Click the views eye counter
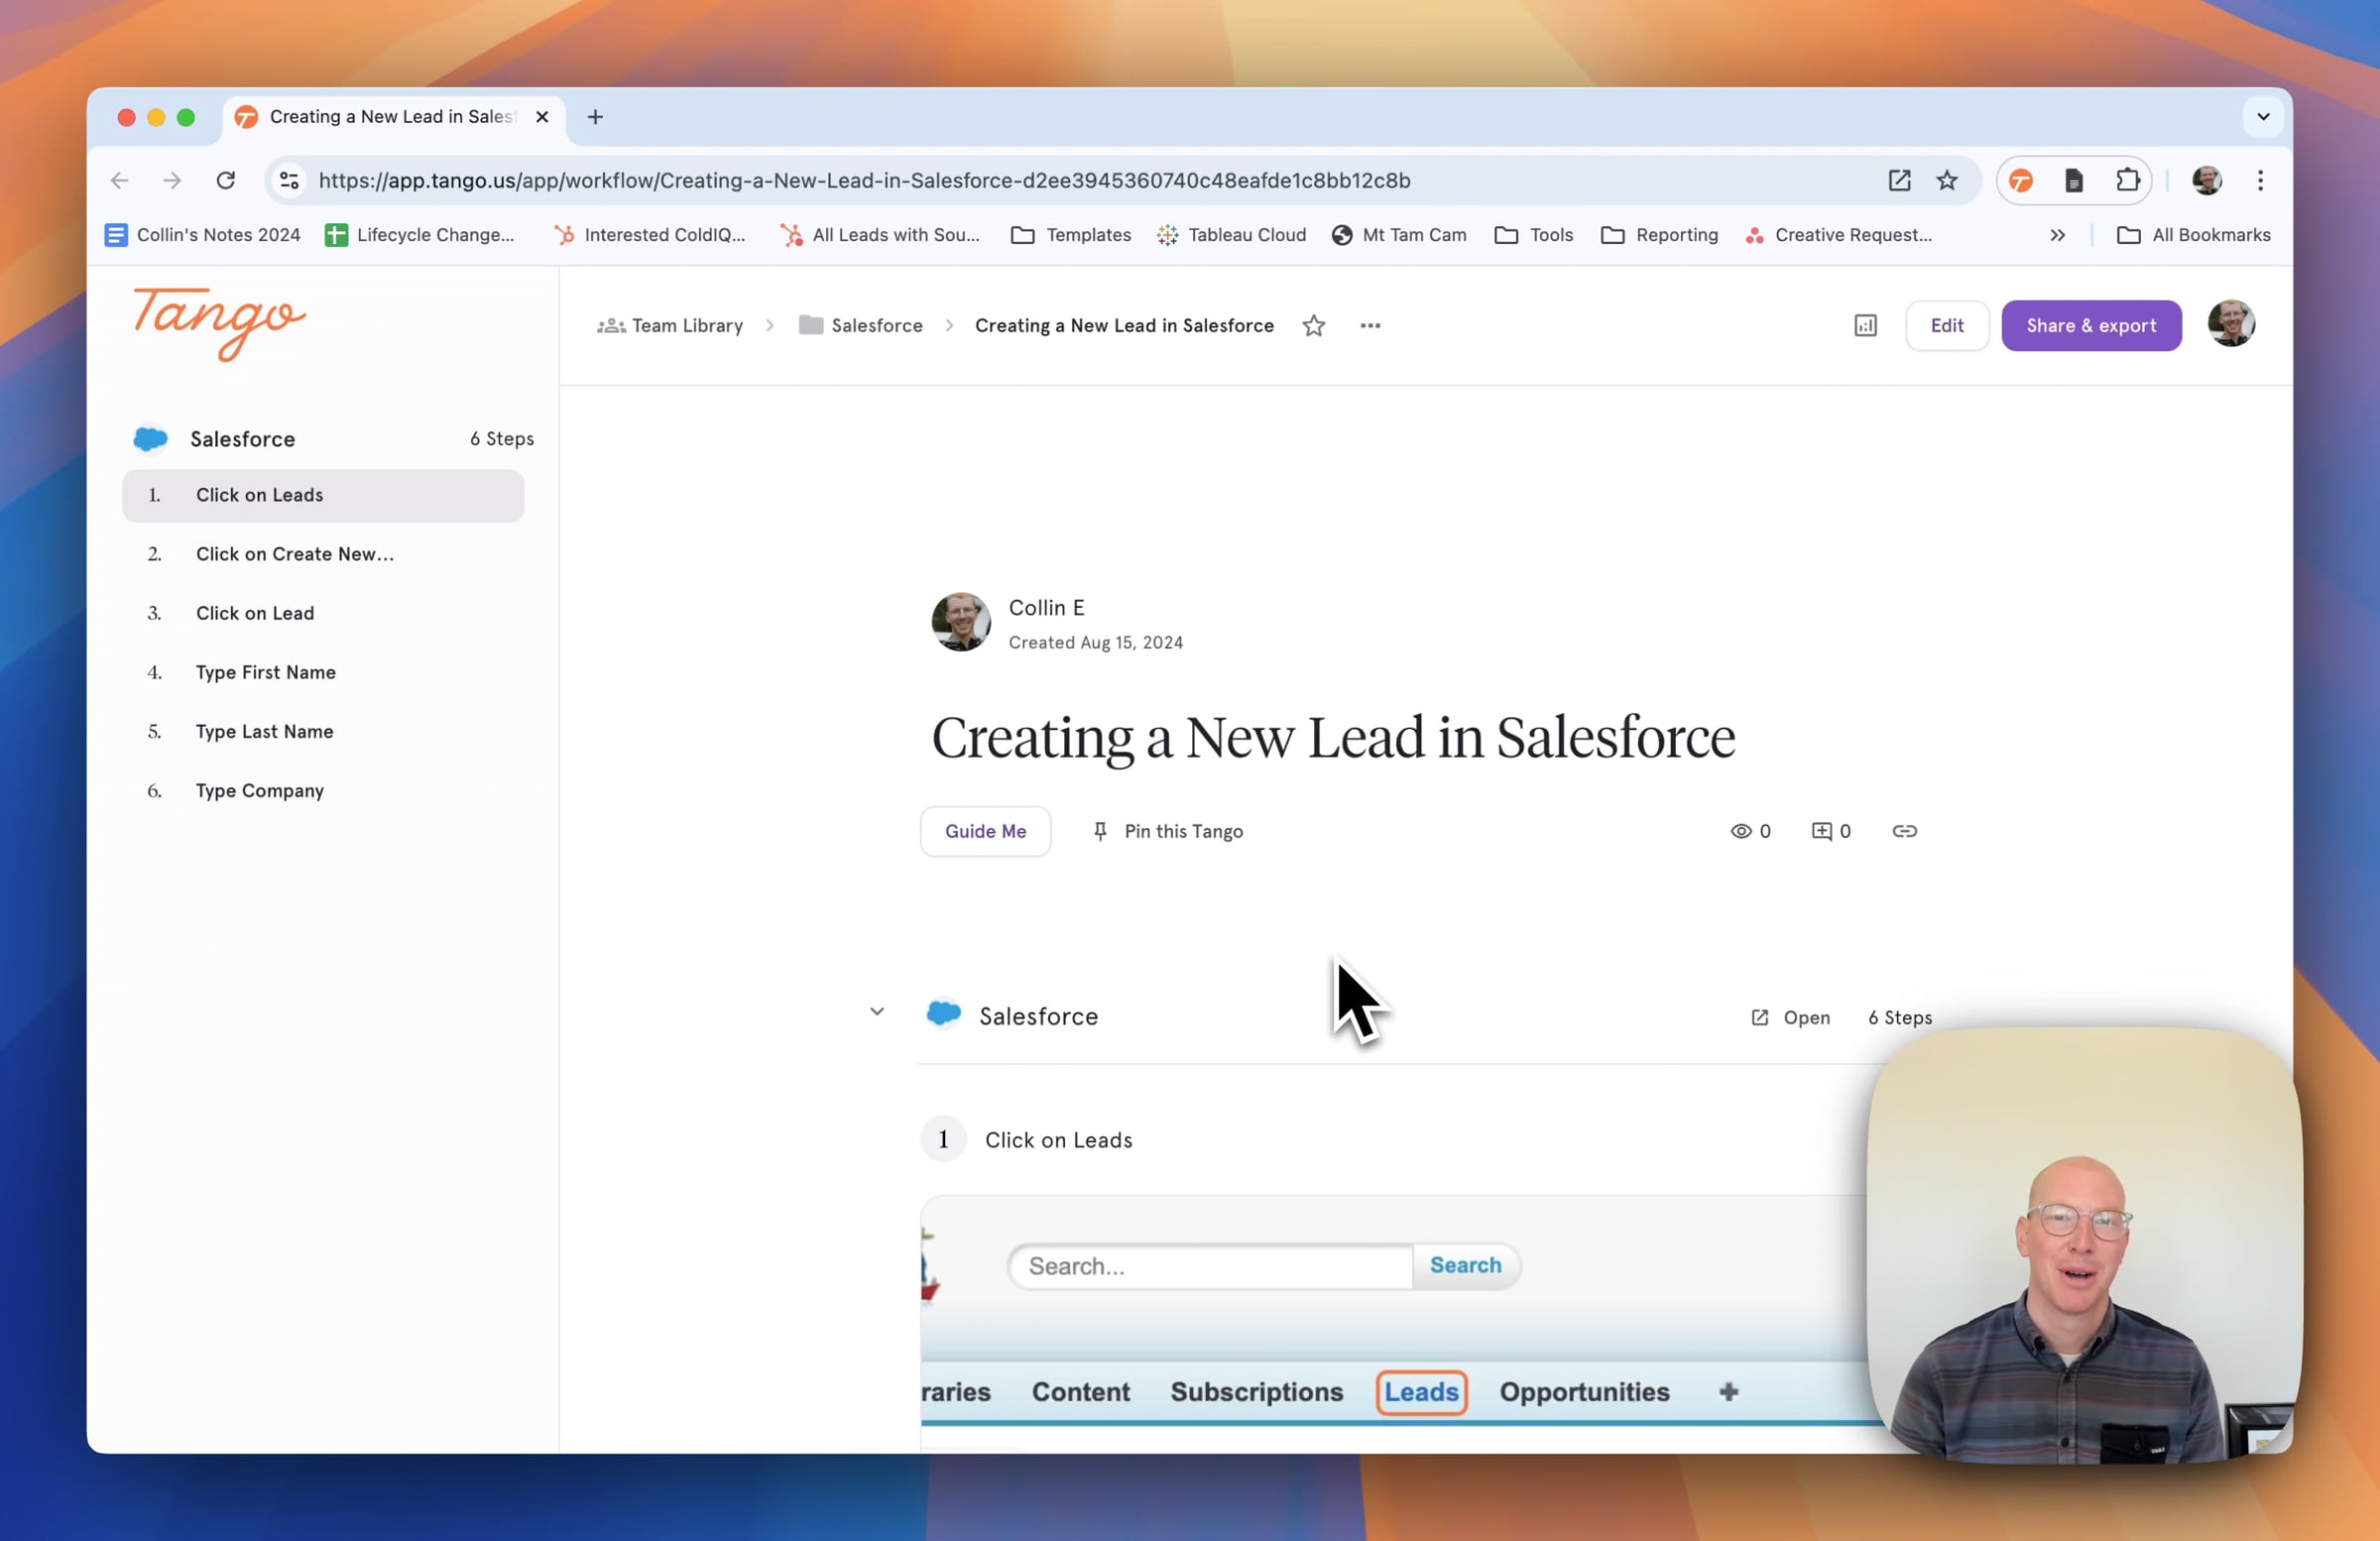The image size is (2380, 1541). coord(1750,831)
